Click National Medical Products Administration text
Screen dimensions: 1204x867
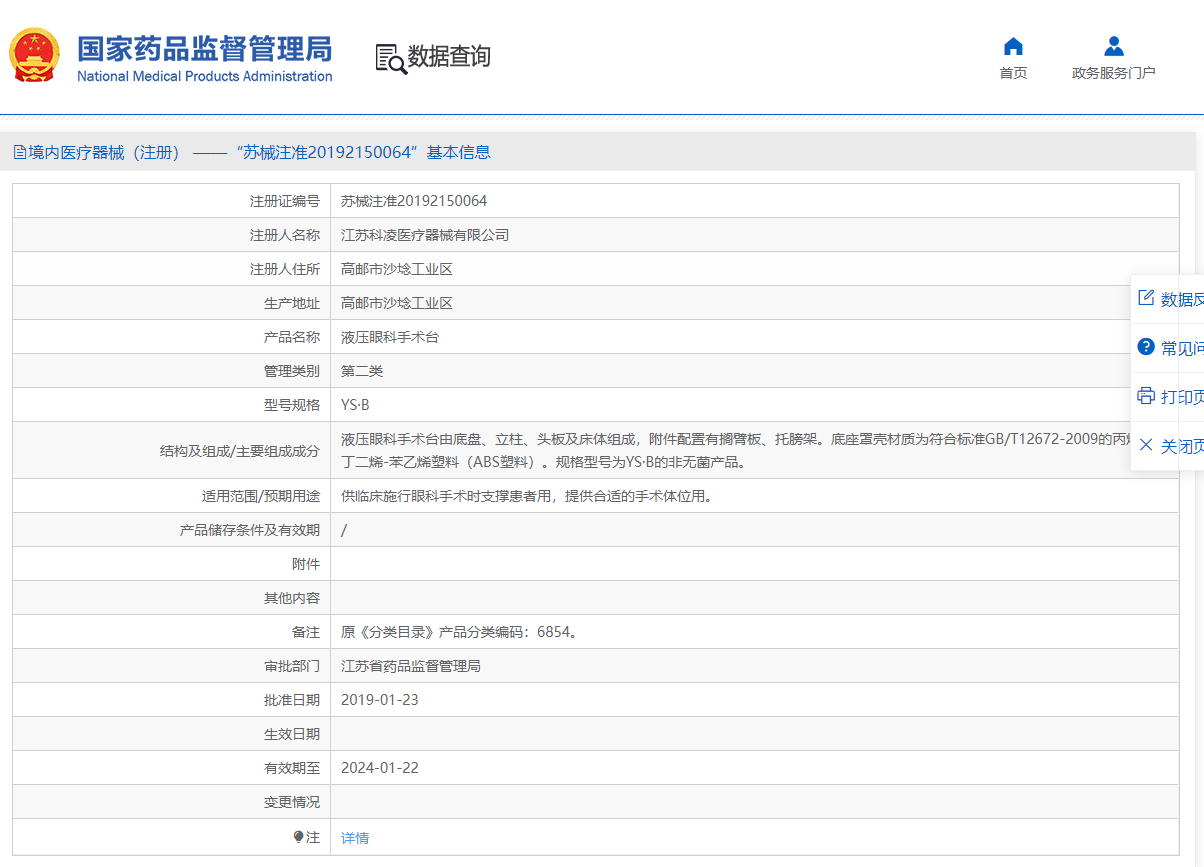[x=204, y=76]
